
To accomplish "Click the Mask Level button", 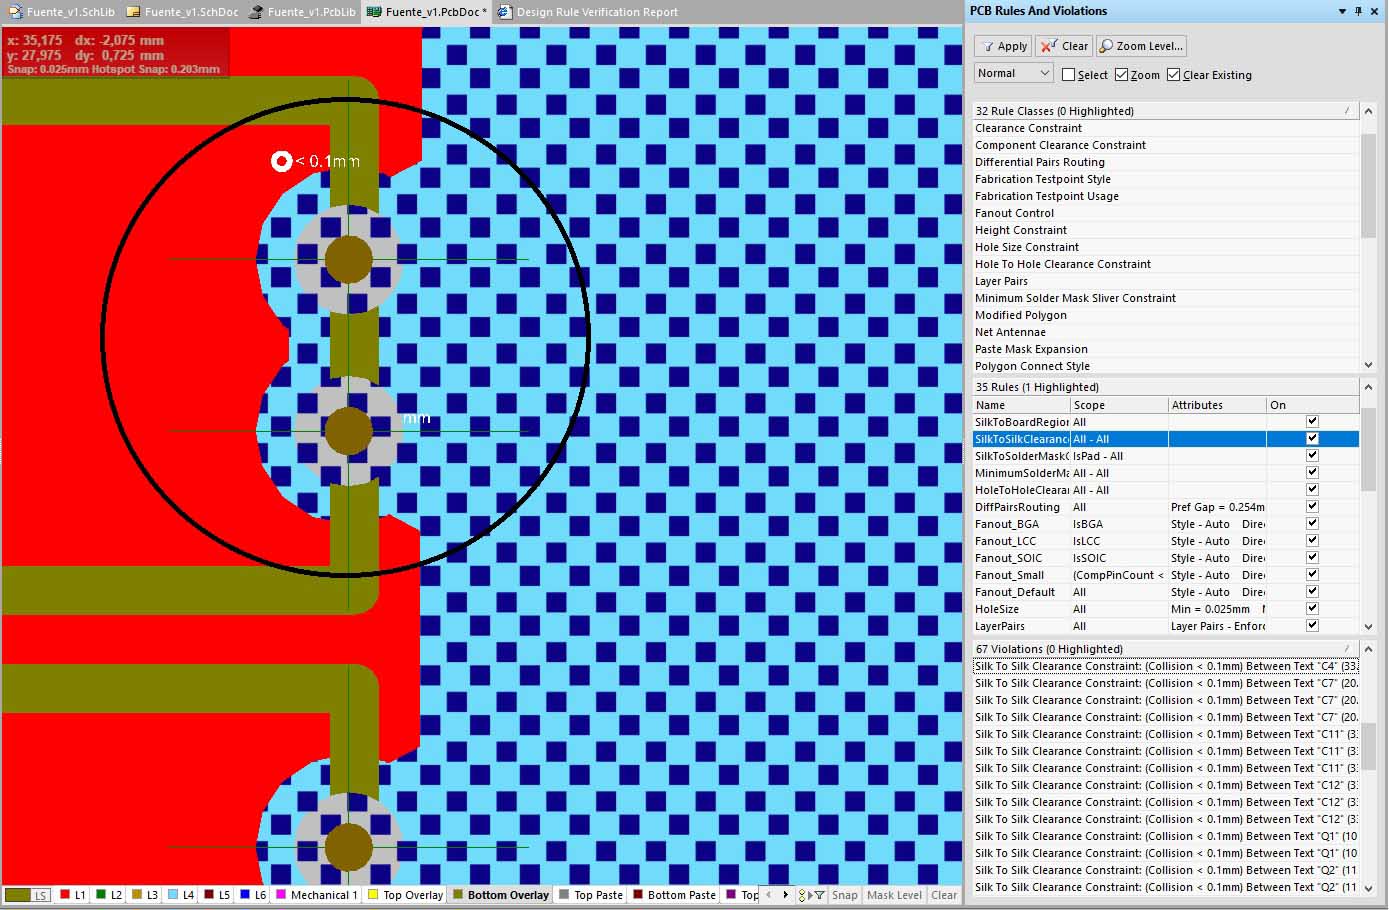I will 894,895.
